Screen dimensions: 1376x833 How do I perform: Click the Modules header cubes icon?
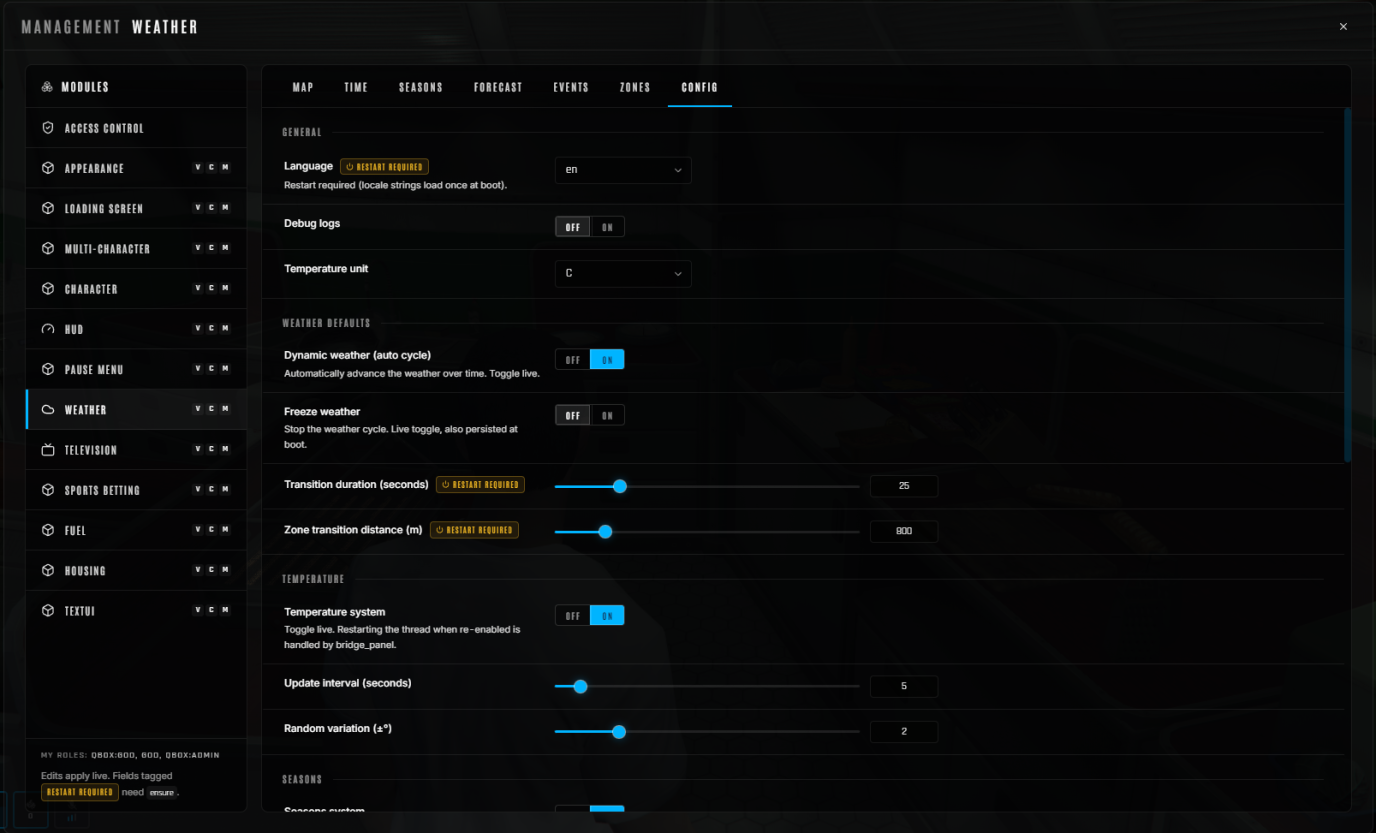click(x=47, y=87)
